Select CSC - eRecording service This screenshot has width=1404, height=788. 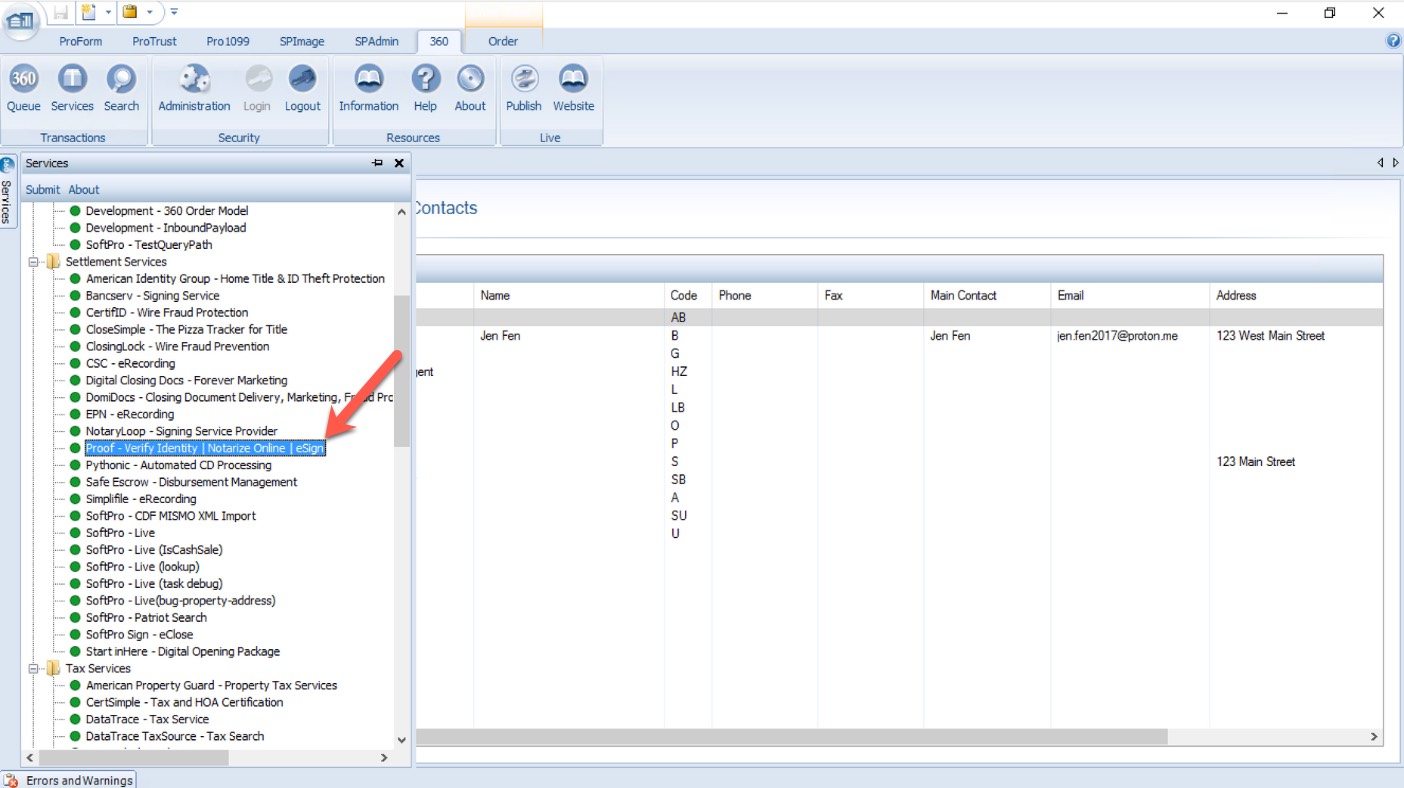click(x=130, y=364)
